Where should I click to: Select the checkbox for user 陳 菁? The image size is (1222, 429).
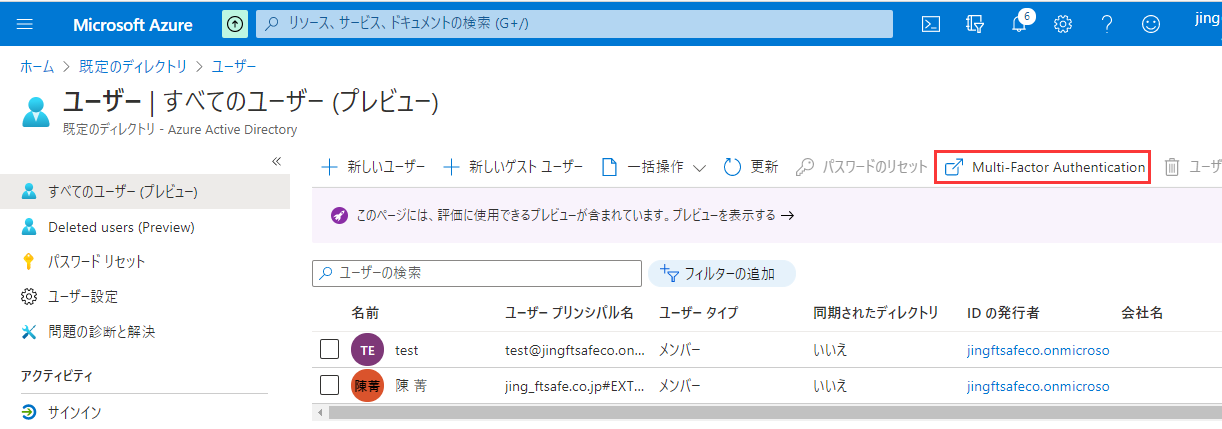pos(330,385)
